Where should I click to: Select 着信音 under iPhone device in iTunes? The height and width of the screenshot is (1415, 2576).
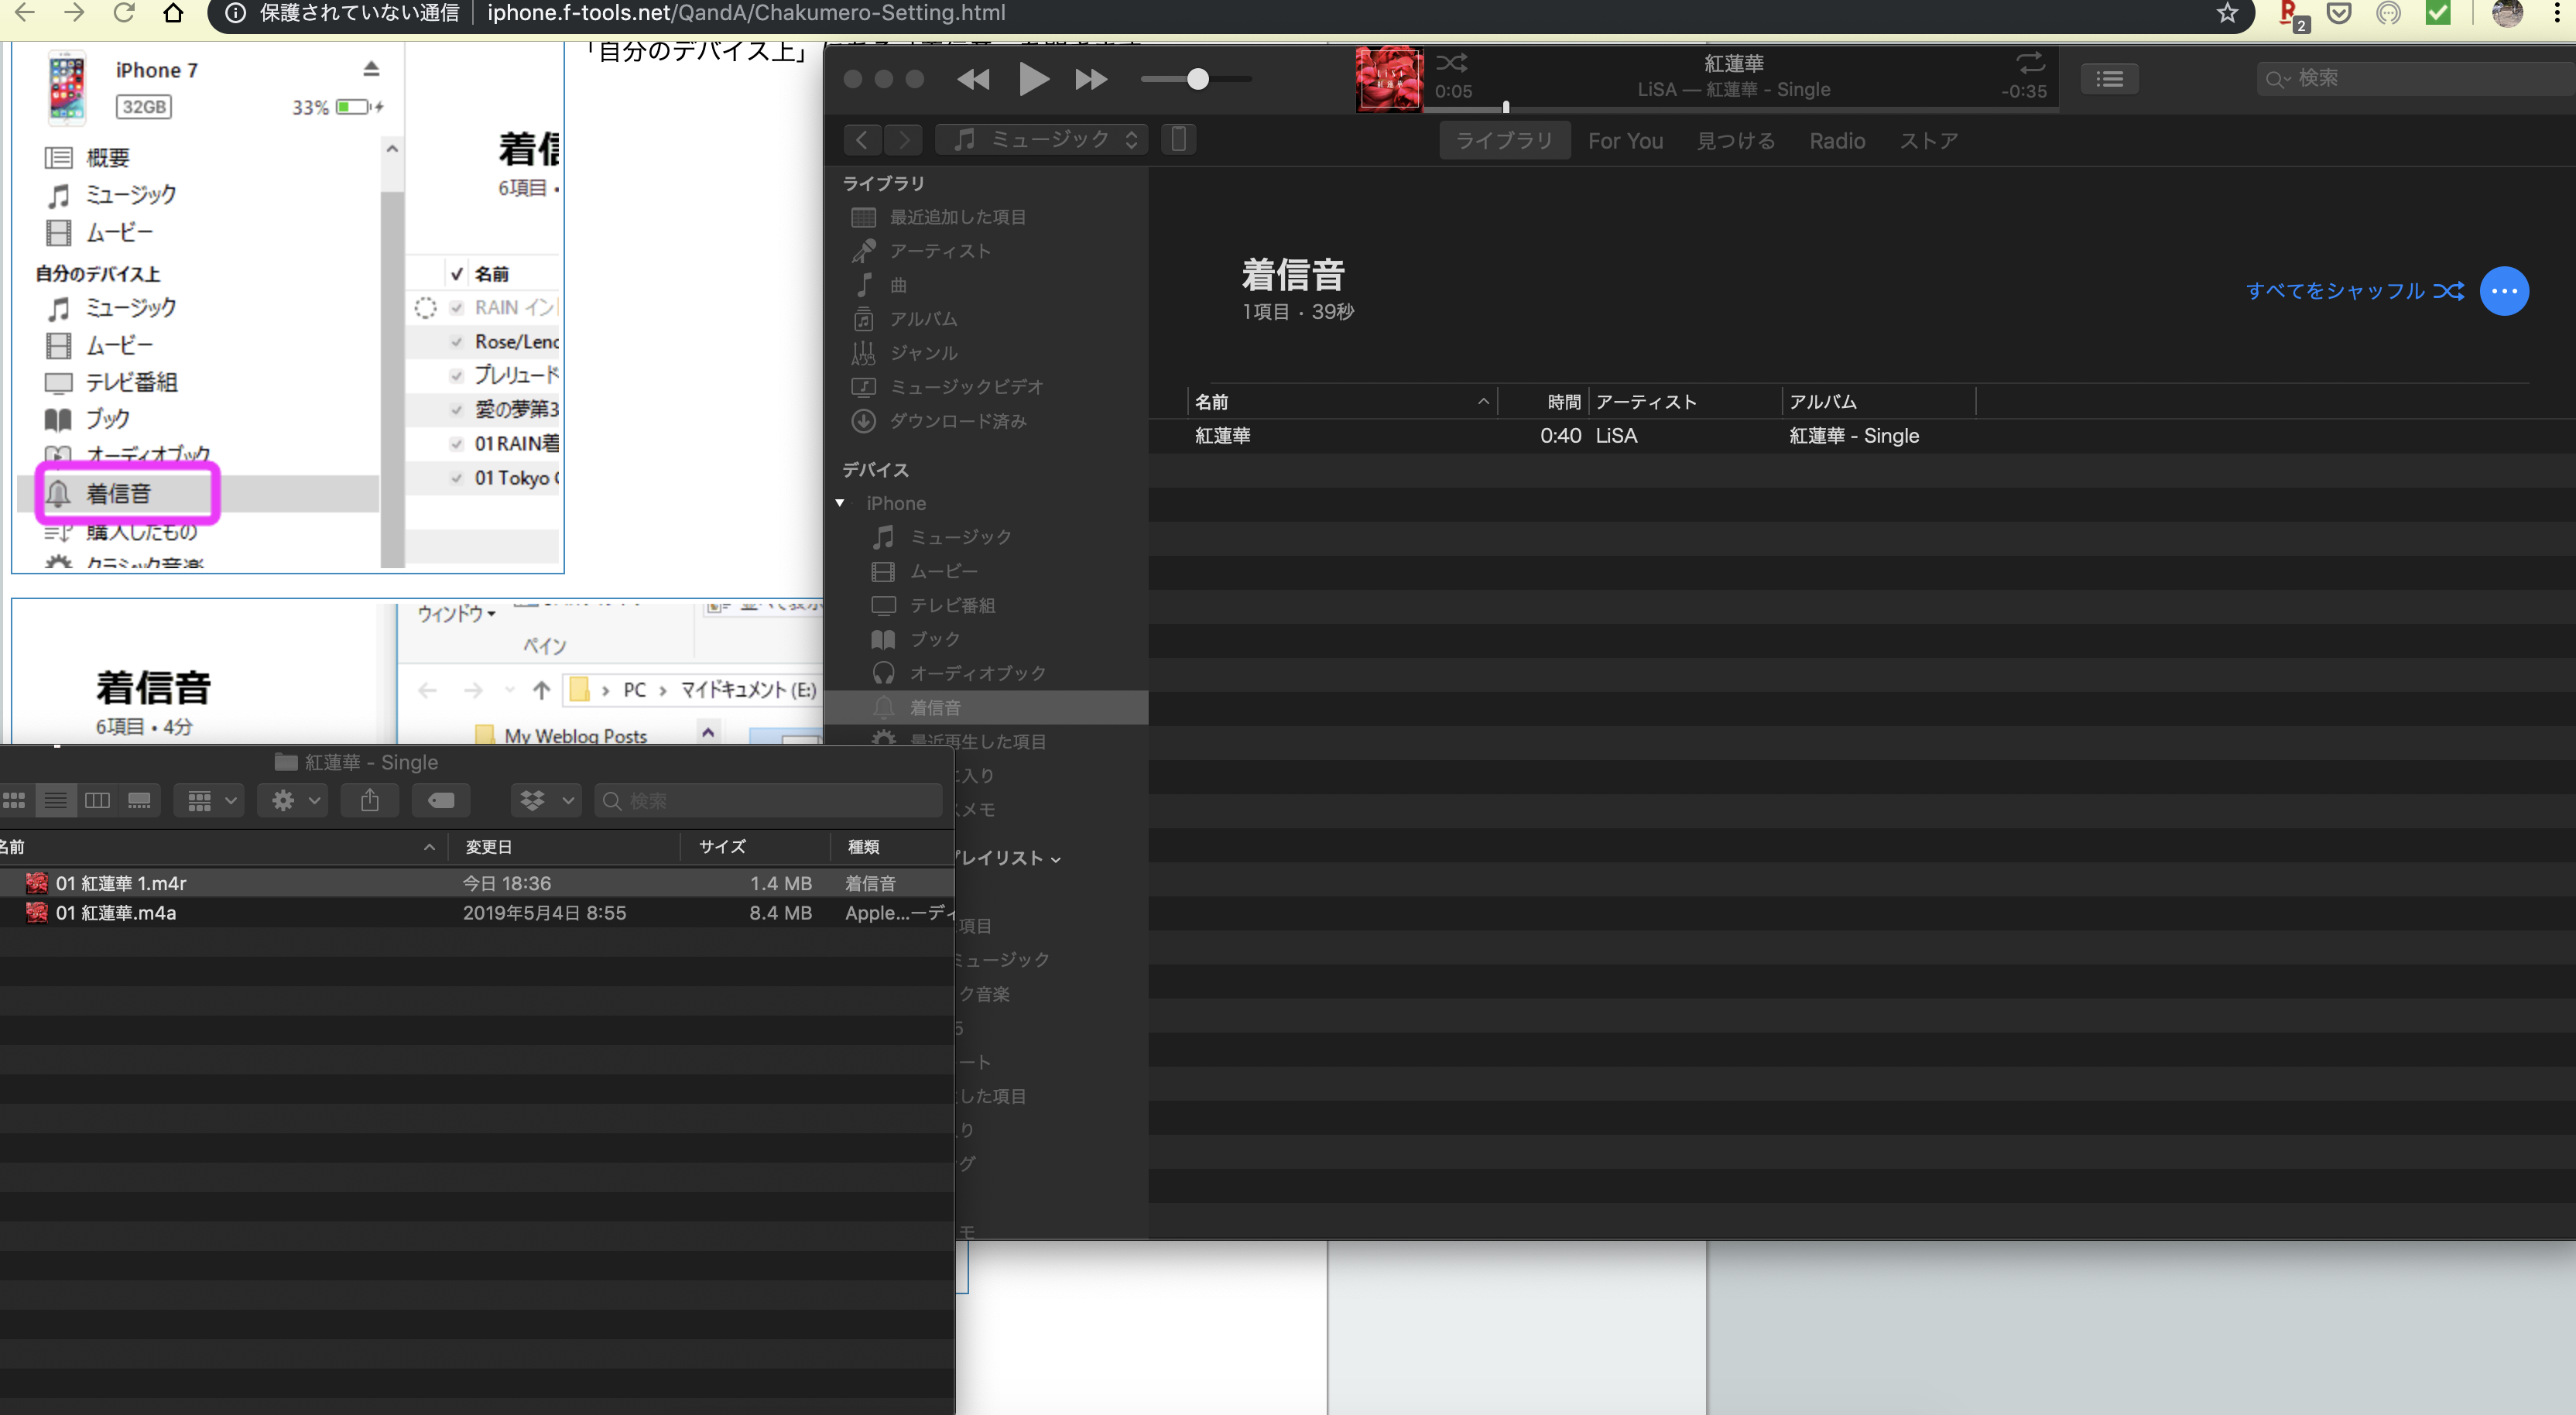click(x=986, y=707)
